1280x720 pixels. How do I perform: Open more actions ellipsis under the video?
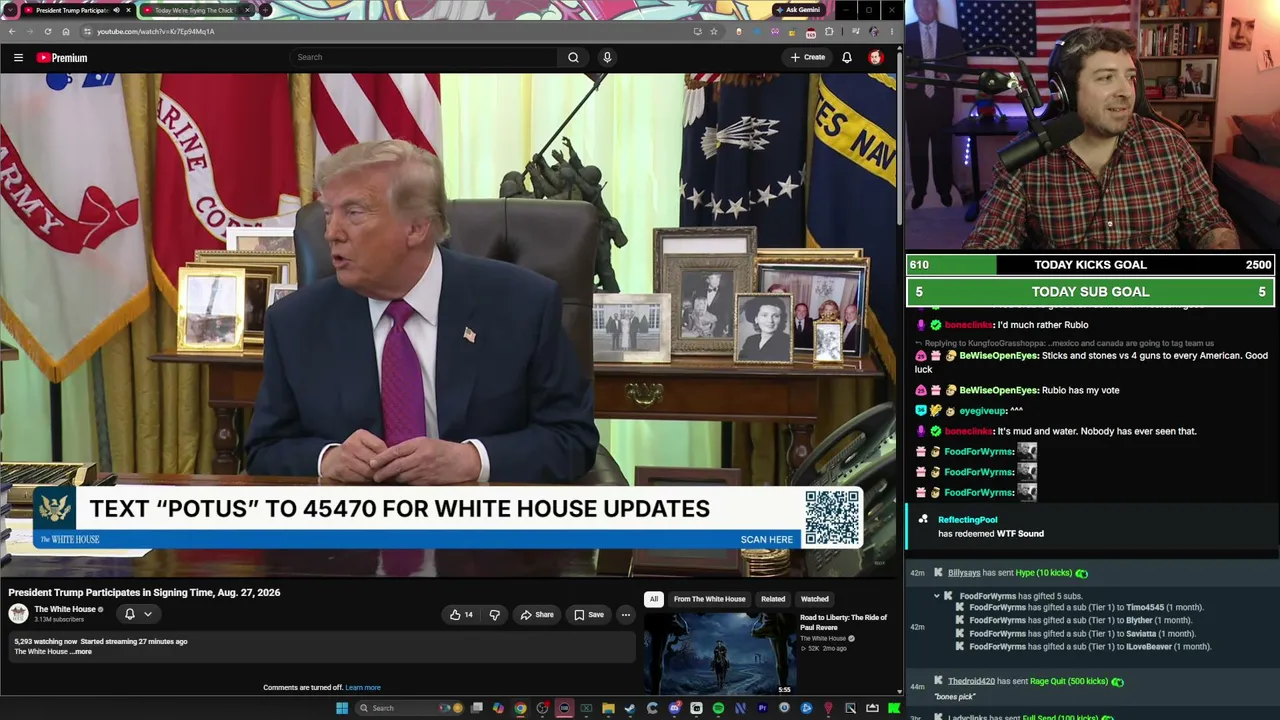pos(625,615)
